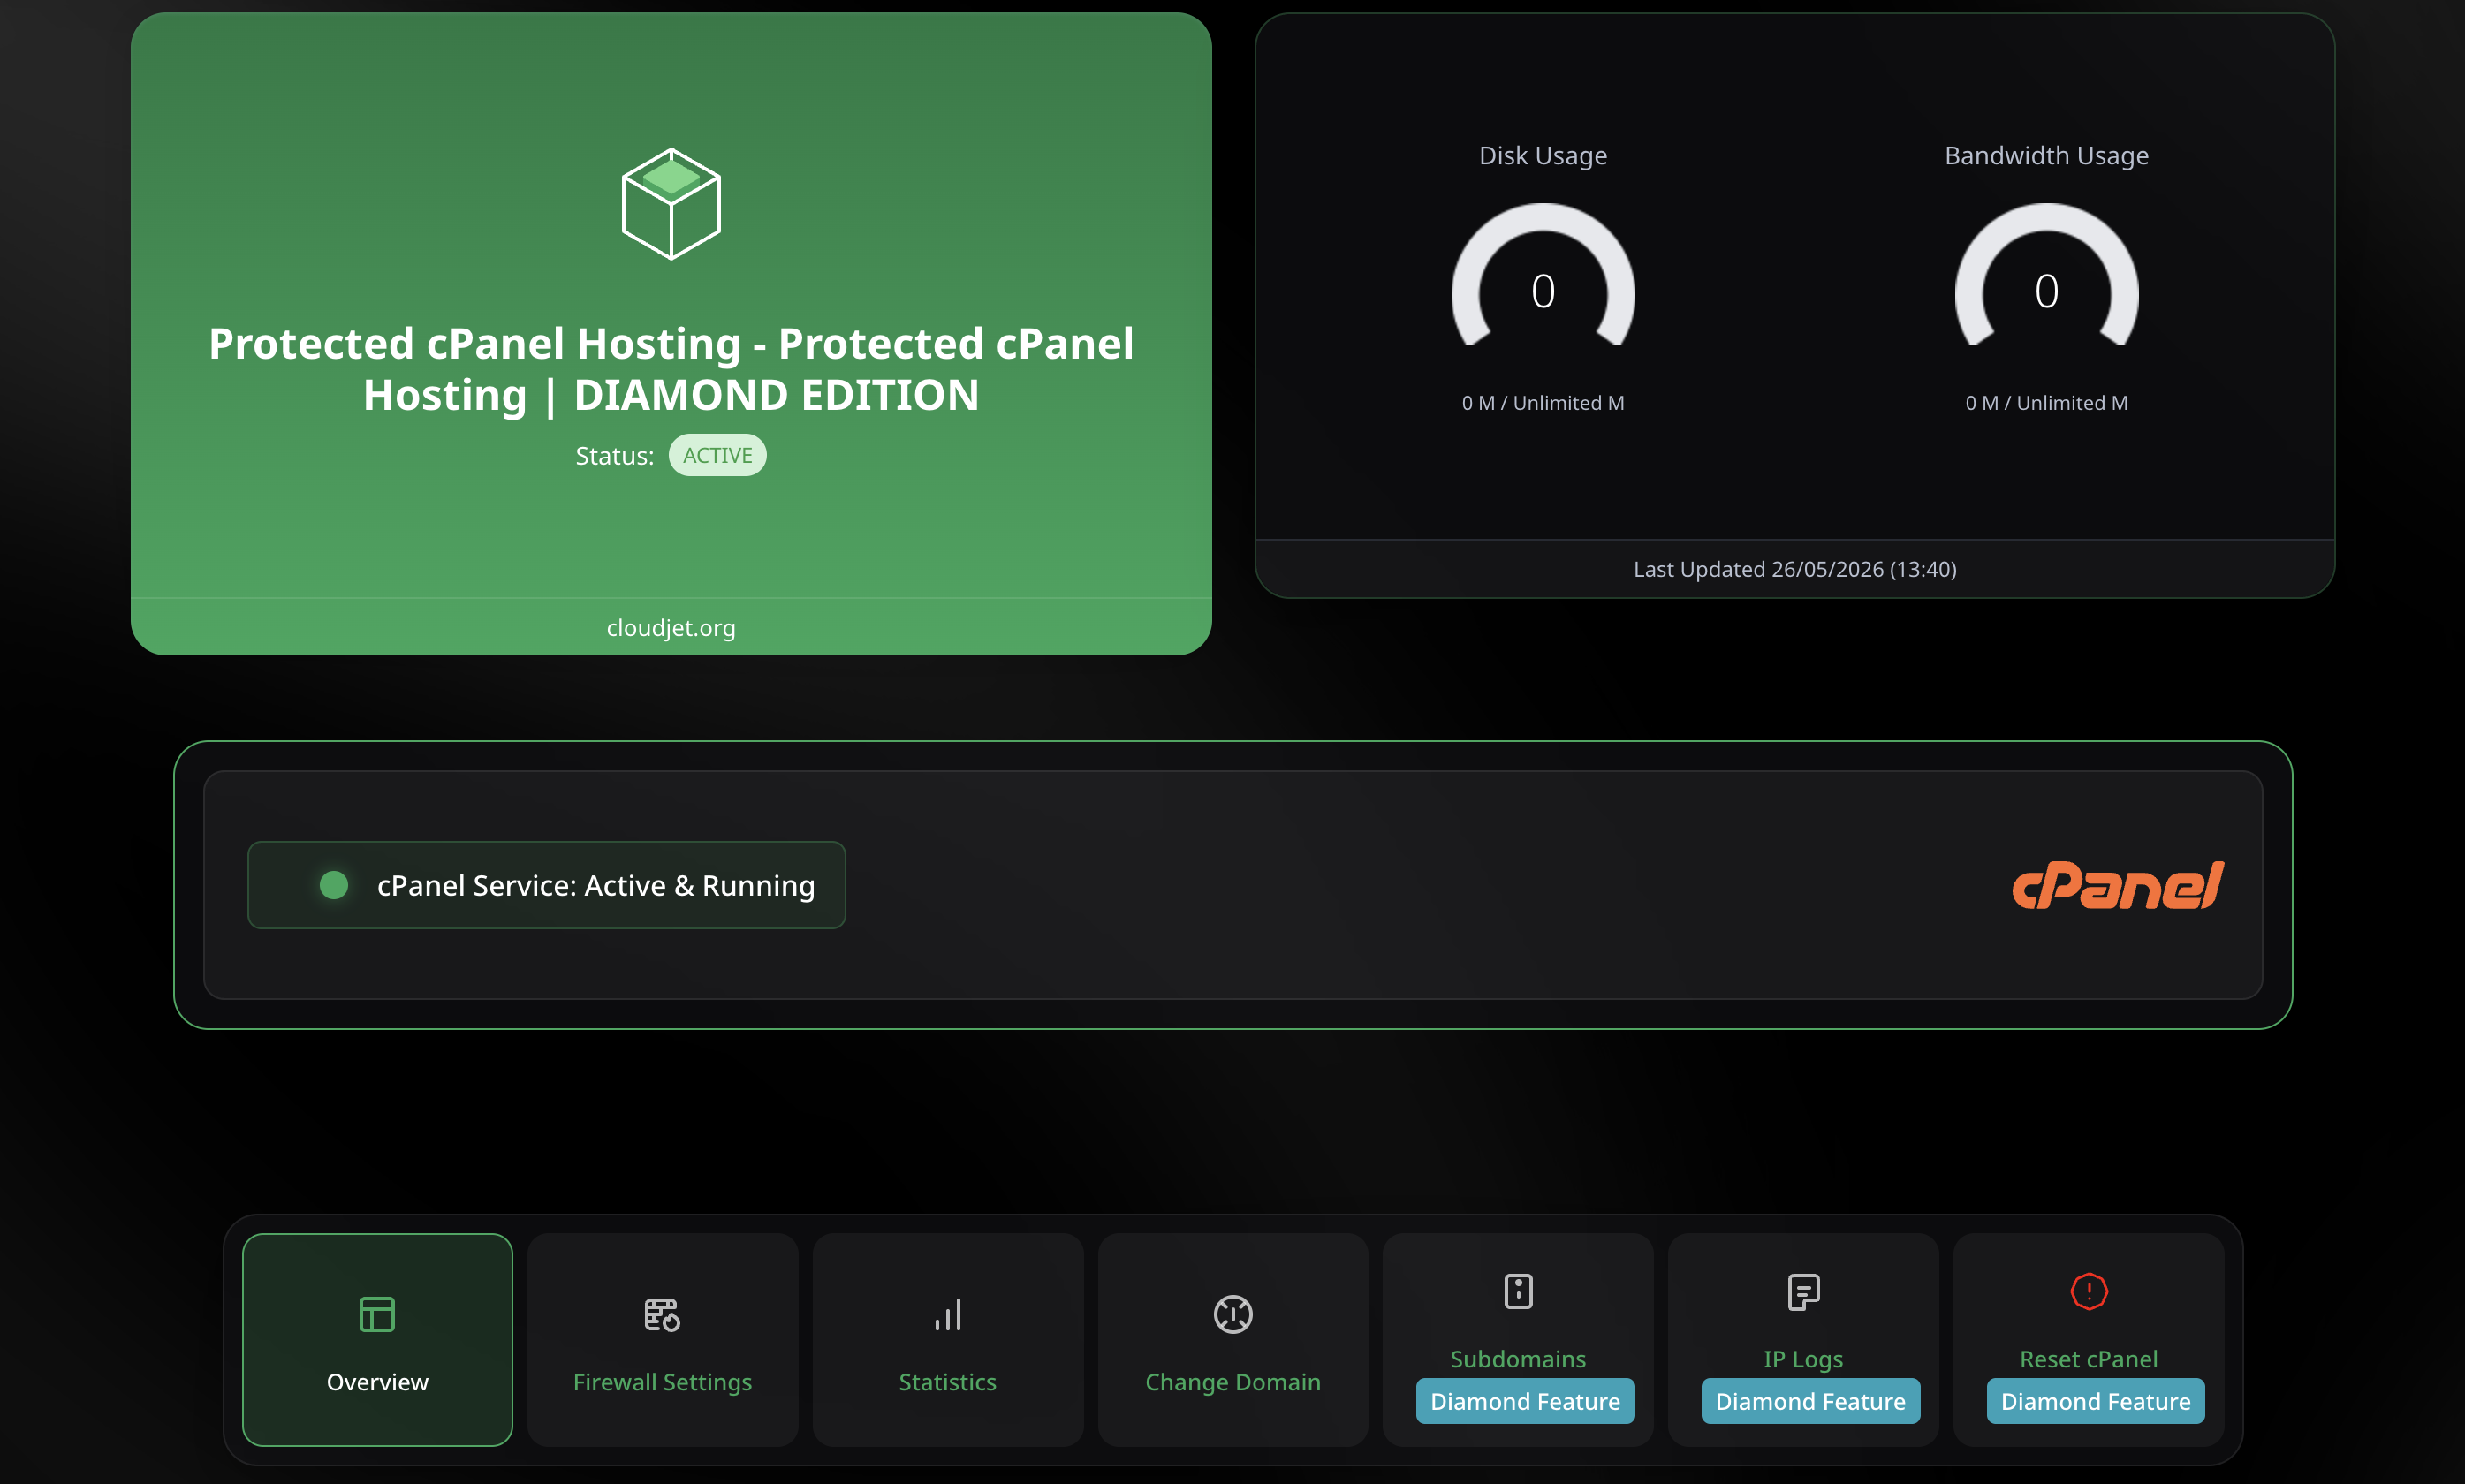Click the Firewall Settings icon
Screen dimensions: 2465x1484
click(662, 1314)
